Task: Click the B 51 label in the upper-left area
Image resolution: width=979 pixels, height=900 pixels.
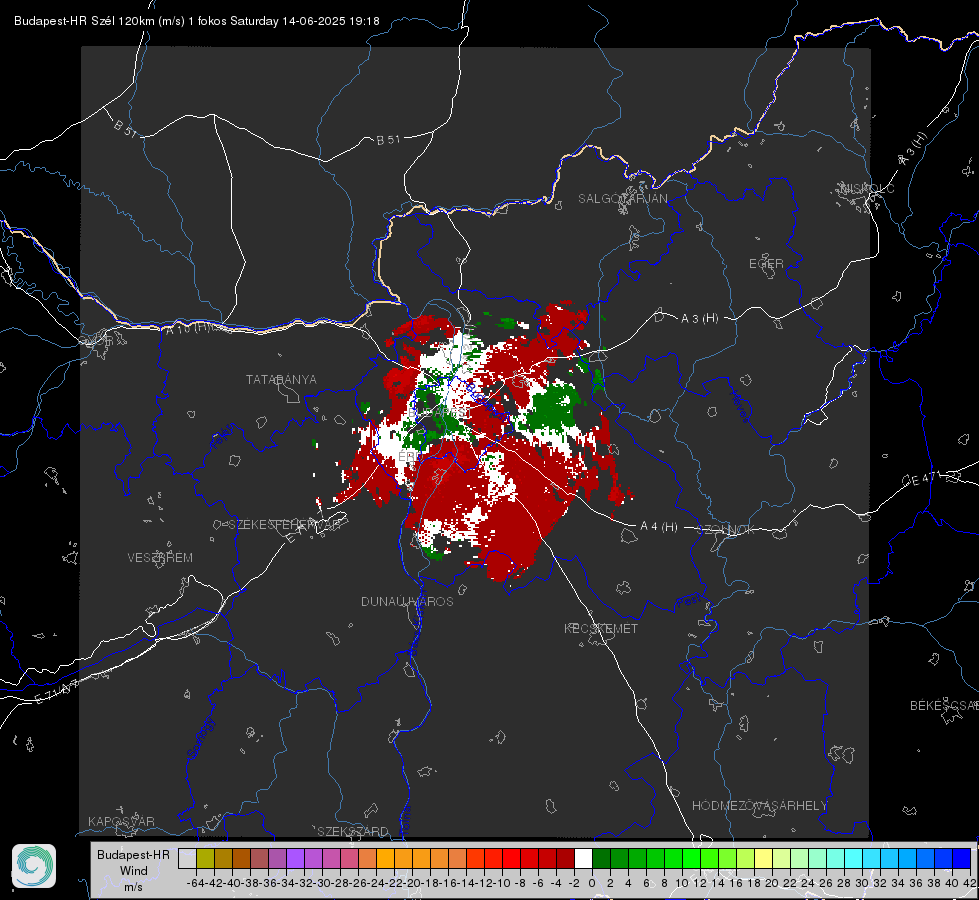Action: click(125, 128)
